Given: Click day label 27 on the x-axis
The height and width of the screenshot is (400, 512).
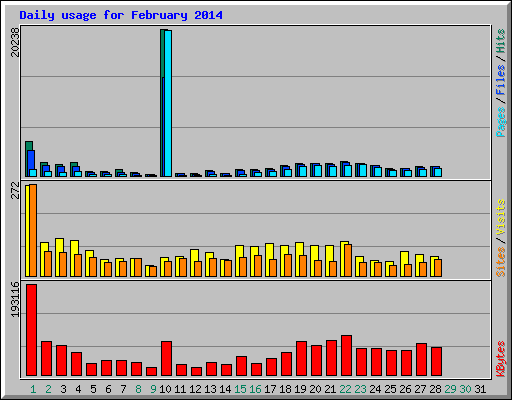Looking at the screenshot, I should click(420, 389).
